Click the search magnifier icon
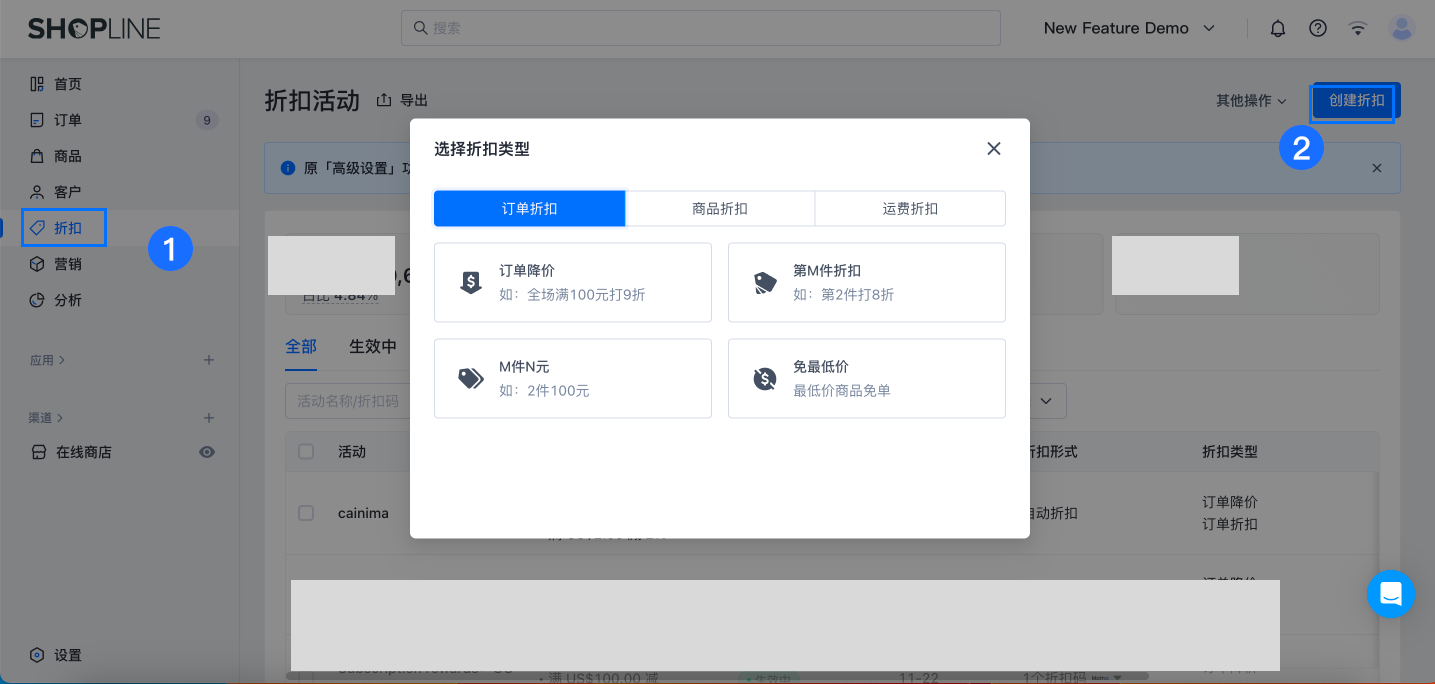 point(421,28)
